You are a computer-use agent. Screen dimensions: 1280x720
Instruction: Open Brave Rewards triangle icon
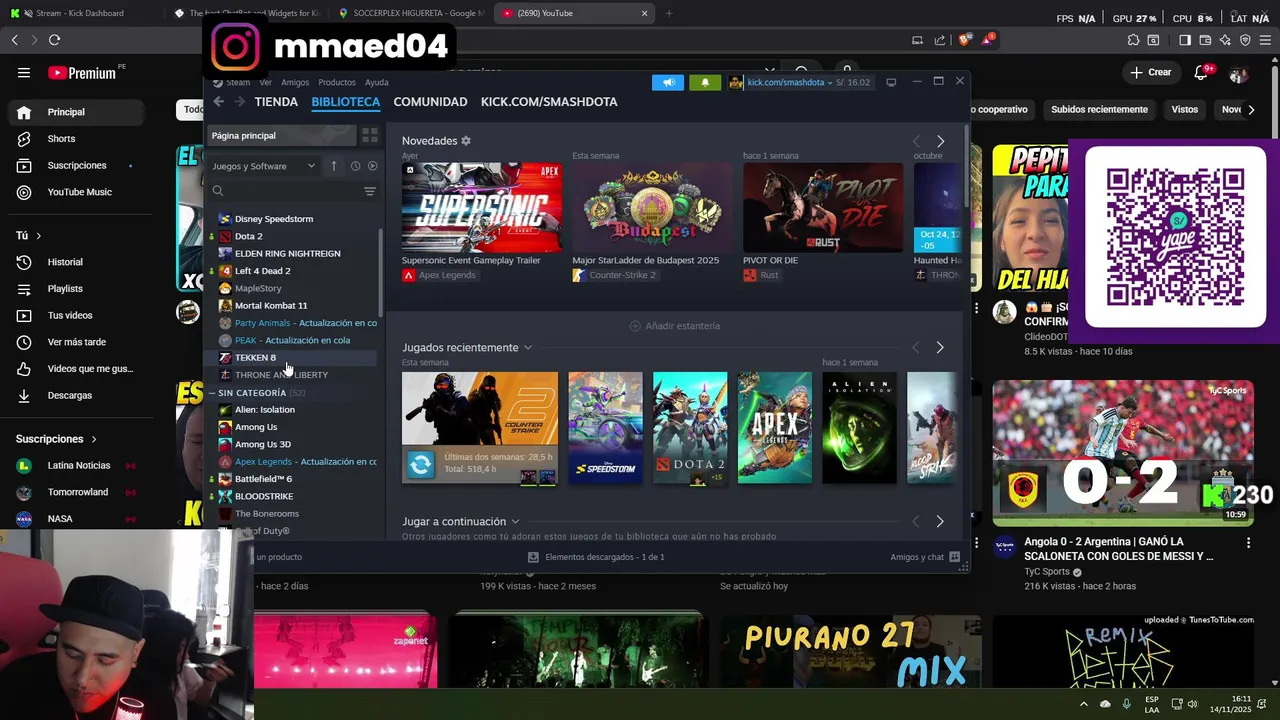[988, 40]
